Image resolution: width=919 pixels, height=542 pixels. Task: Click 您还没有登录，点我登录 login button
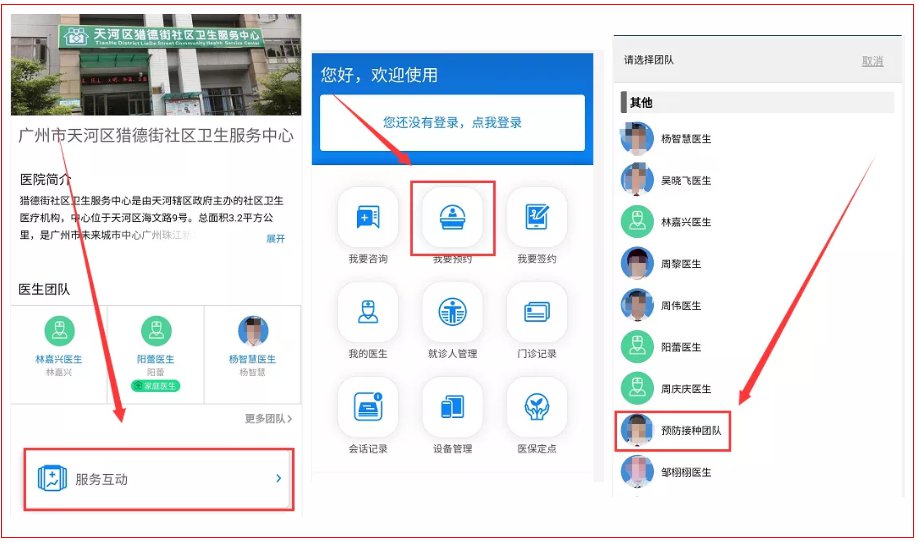pos(452,123)
